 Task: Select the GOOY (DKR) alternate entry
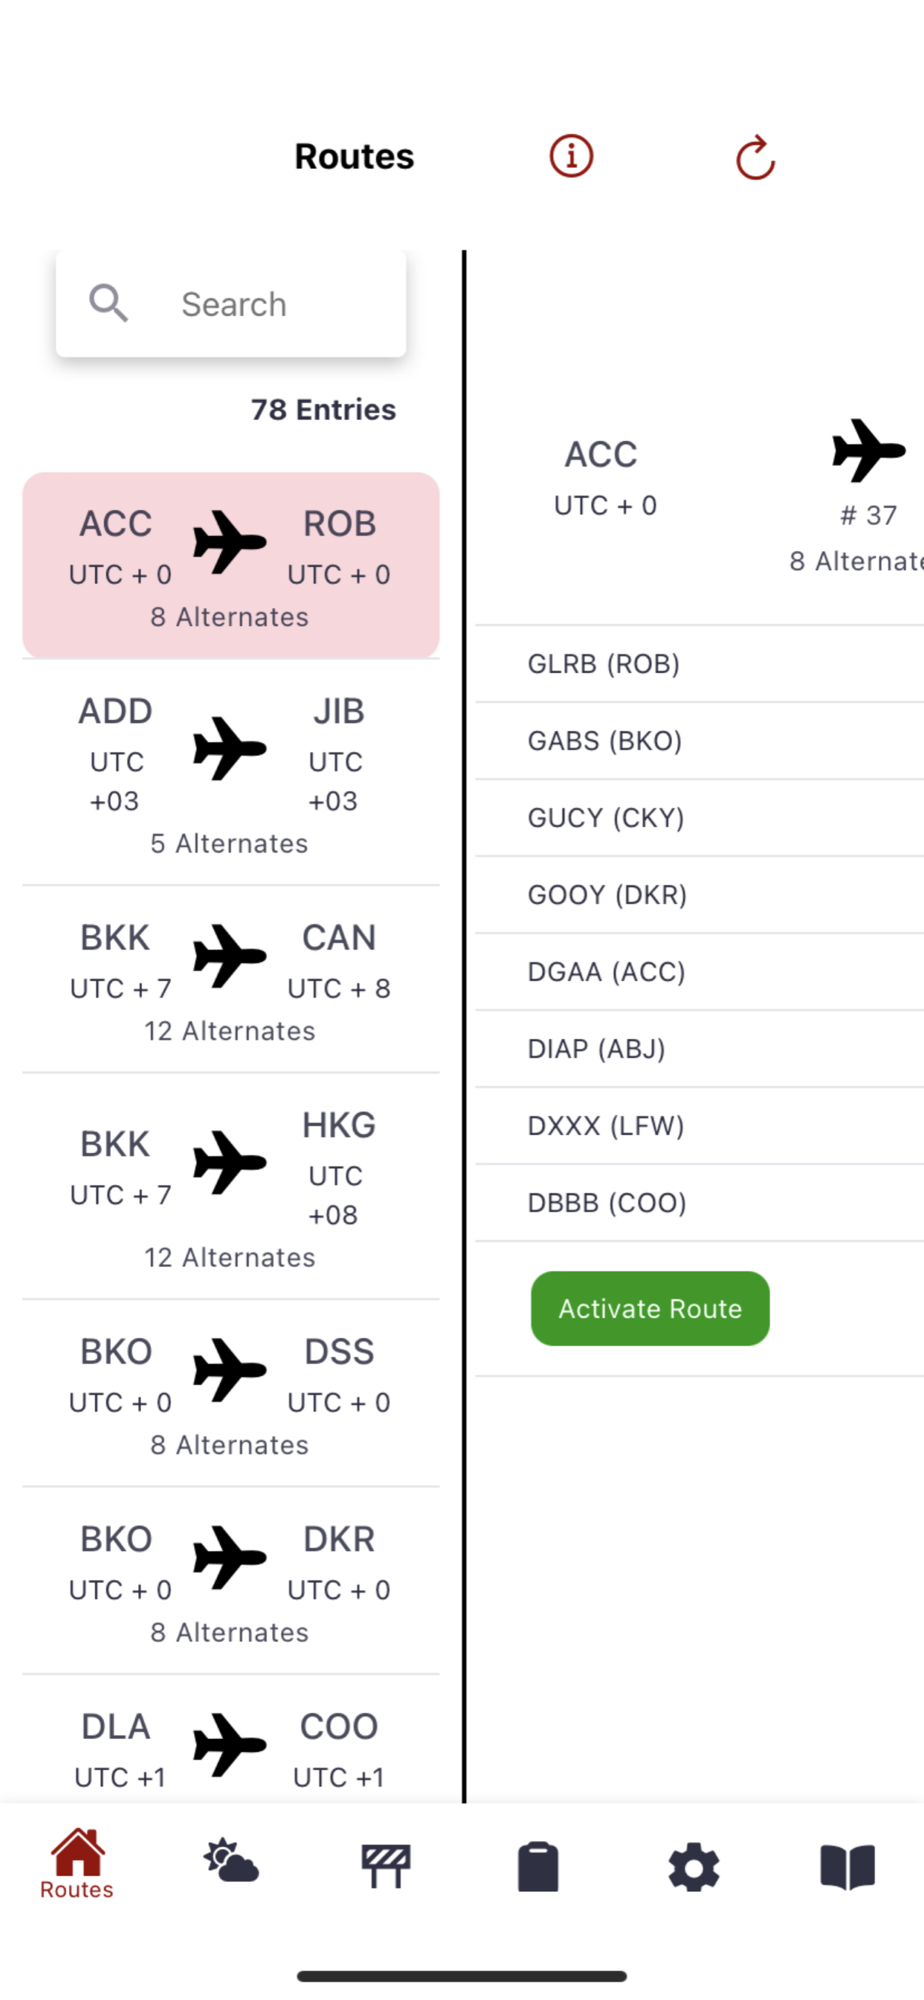click(700, 895)
